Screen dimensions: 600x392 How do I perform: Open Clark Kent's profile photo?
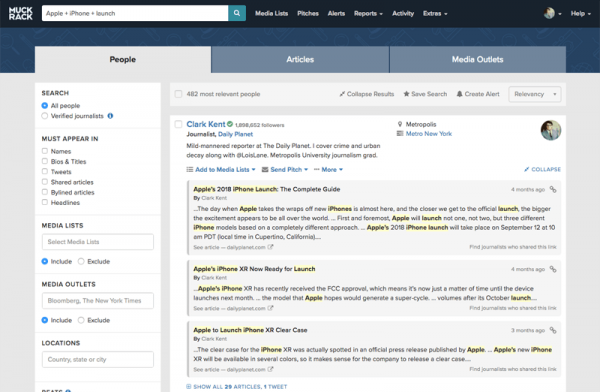[x=551, y=130]
